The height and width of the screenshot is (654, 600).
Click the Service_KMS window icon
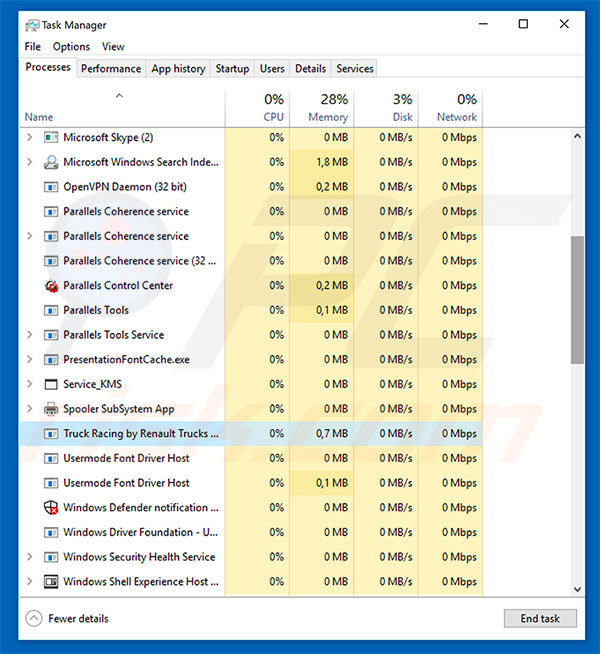pos(51,384)
